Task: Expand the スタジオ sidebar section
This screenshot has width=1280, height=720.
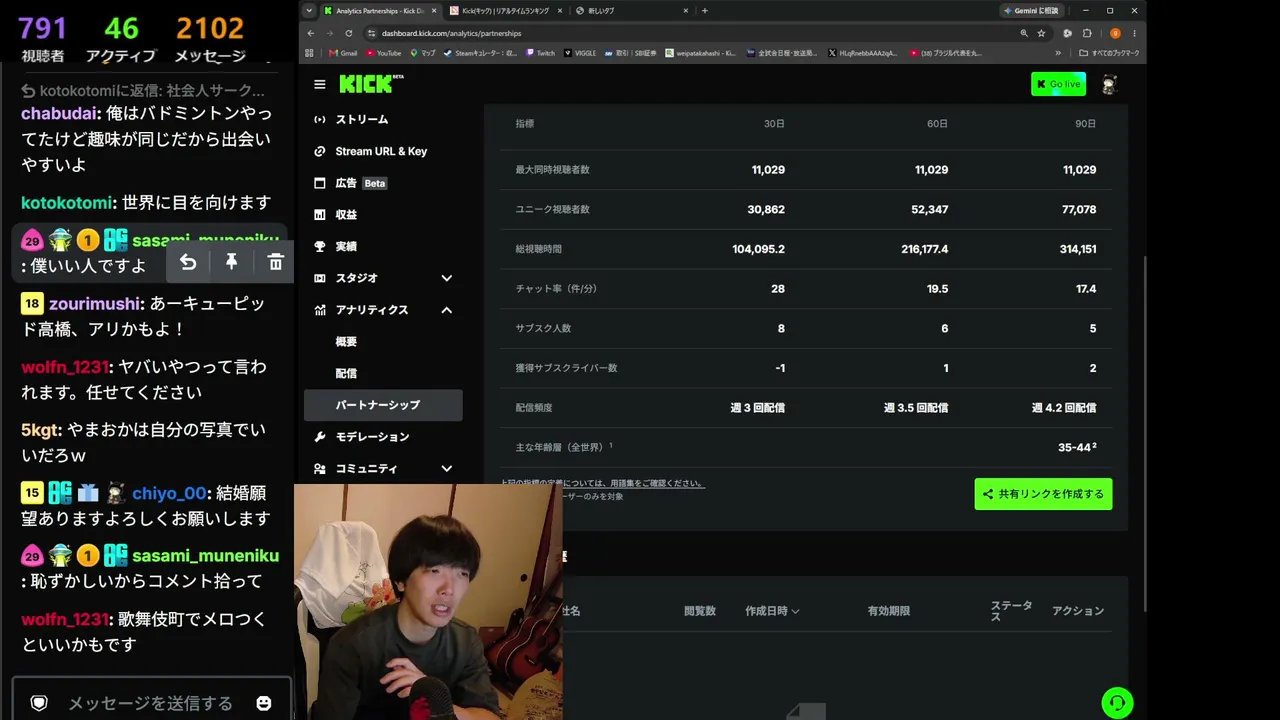Action: (x=447, y=278)
